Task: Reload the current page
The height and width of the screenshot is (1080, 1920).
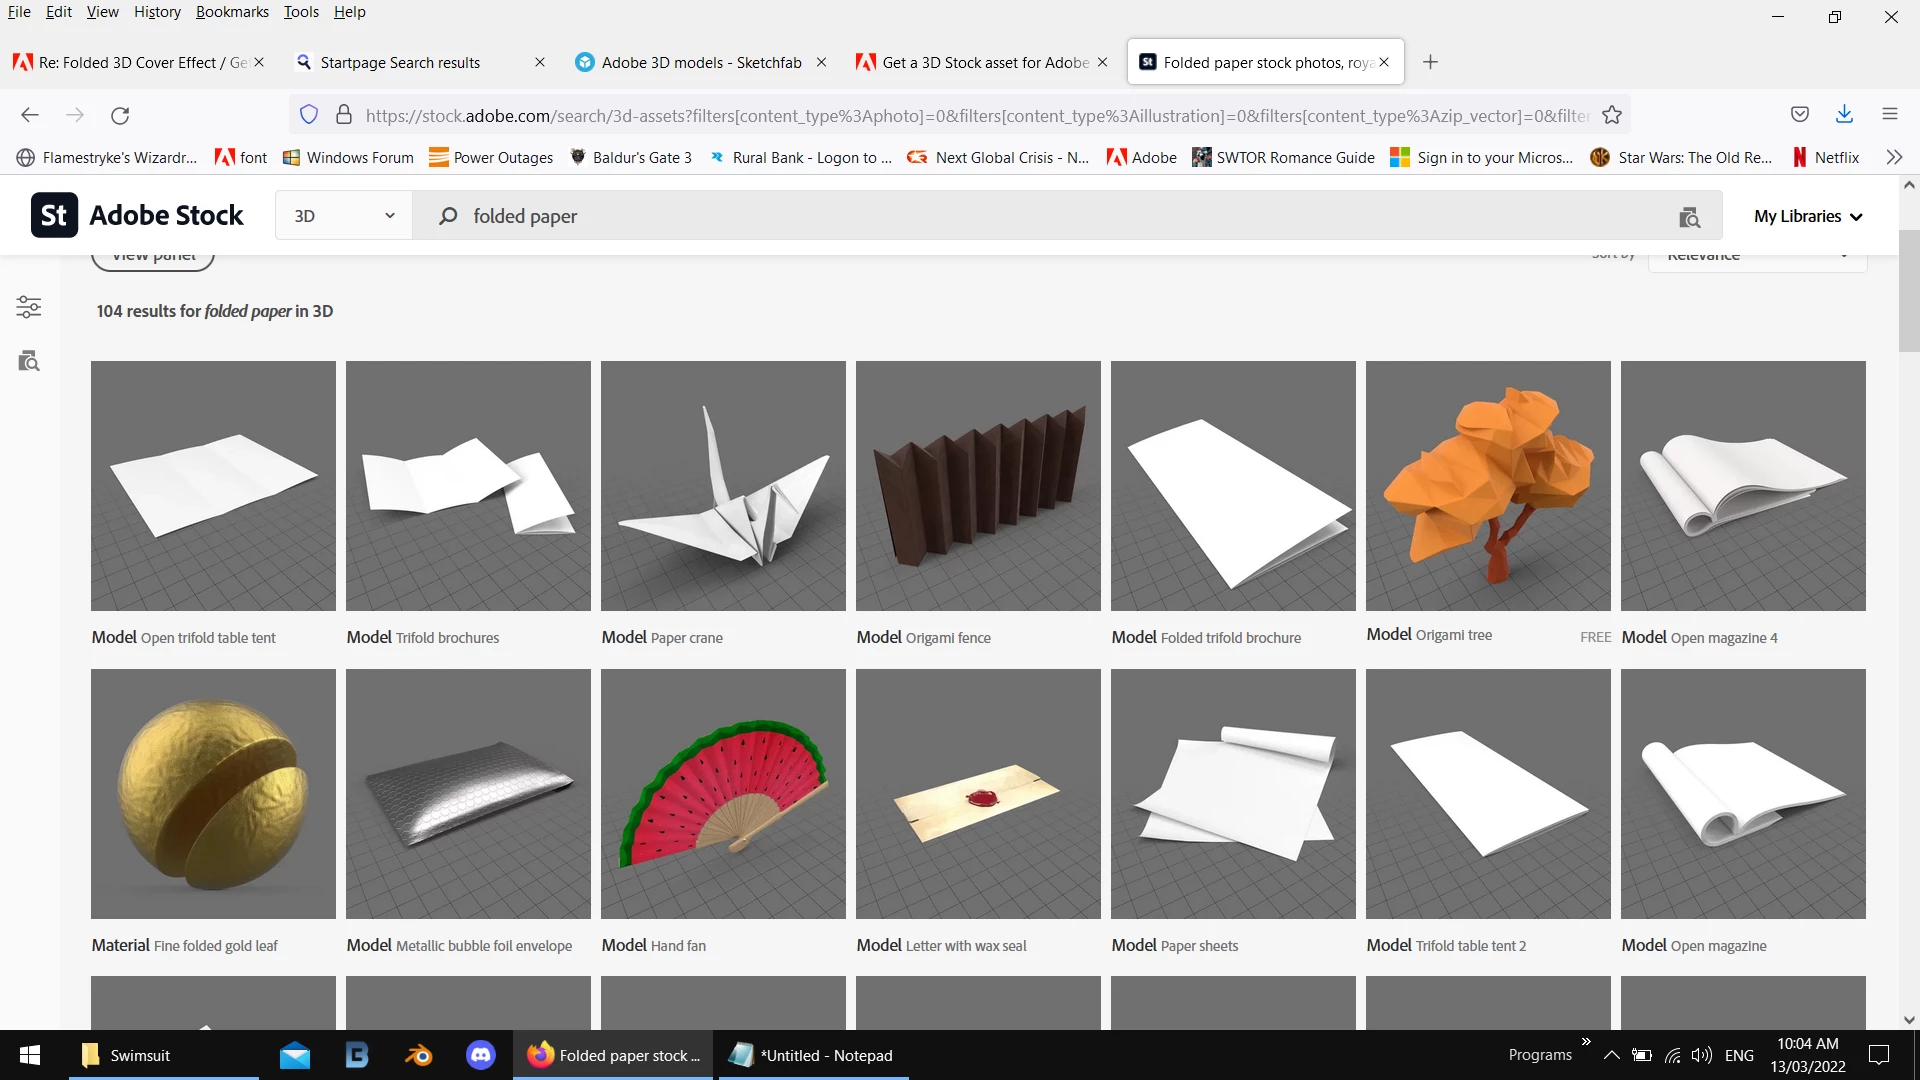Action: tap(120, 115)
